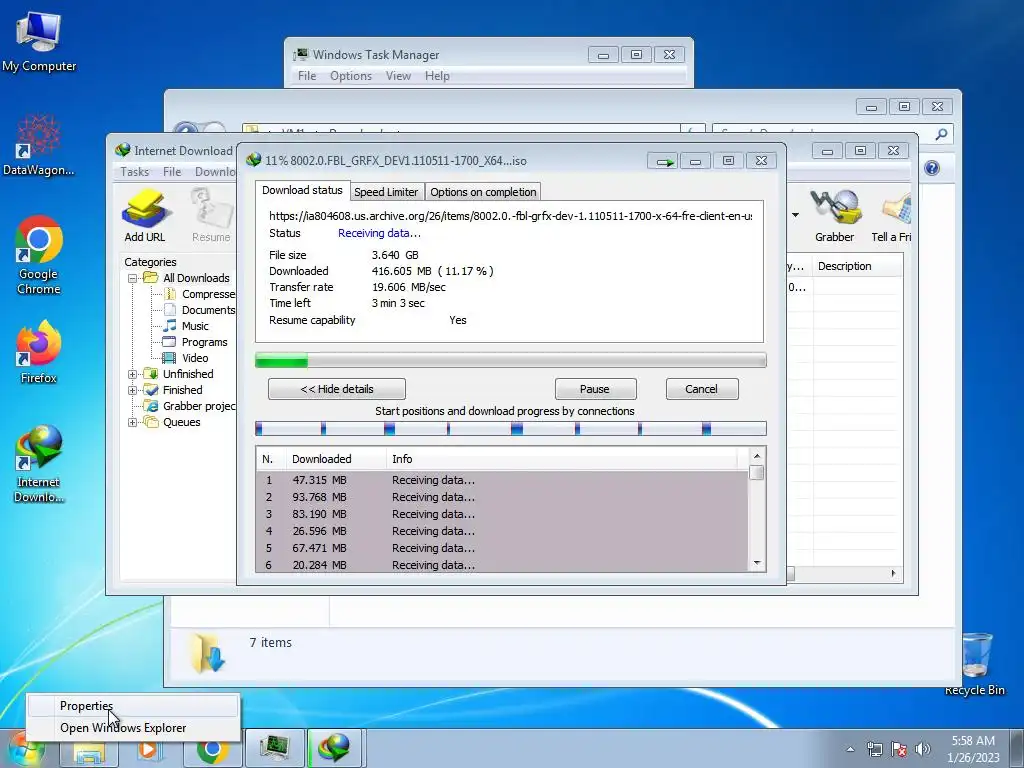Open the Grabber tool in IDM
The height and width of the screenshot is (768, 1024).
point(834,216)
